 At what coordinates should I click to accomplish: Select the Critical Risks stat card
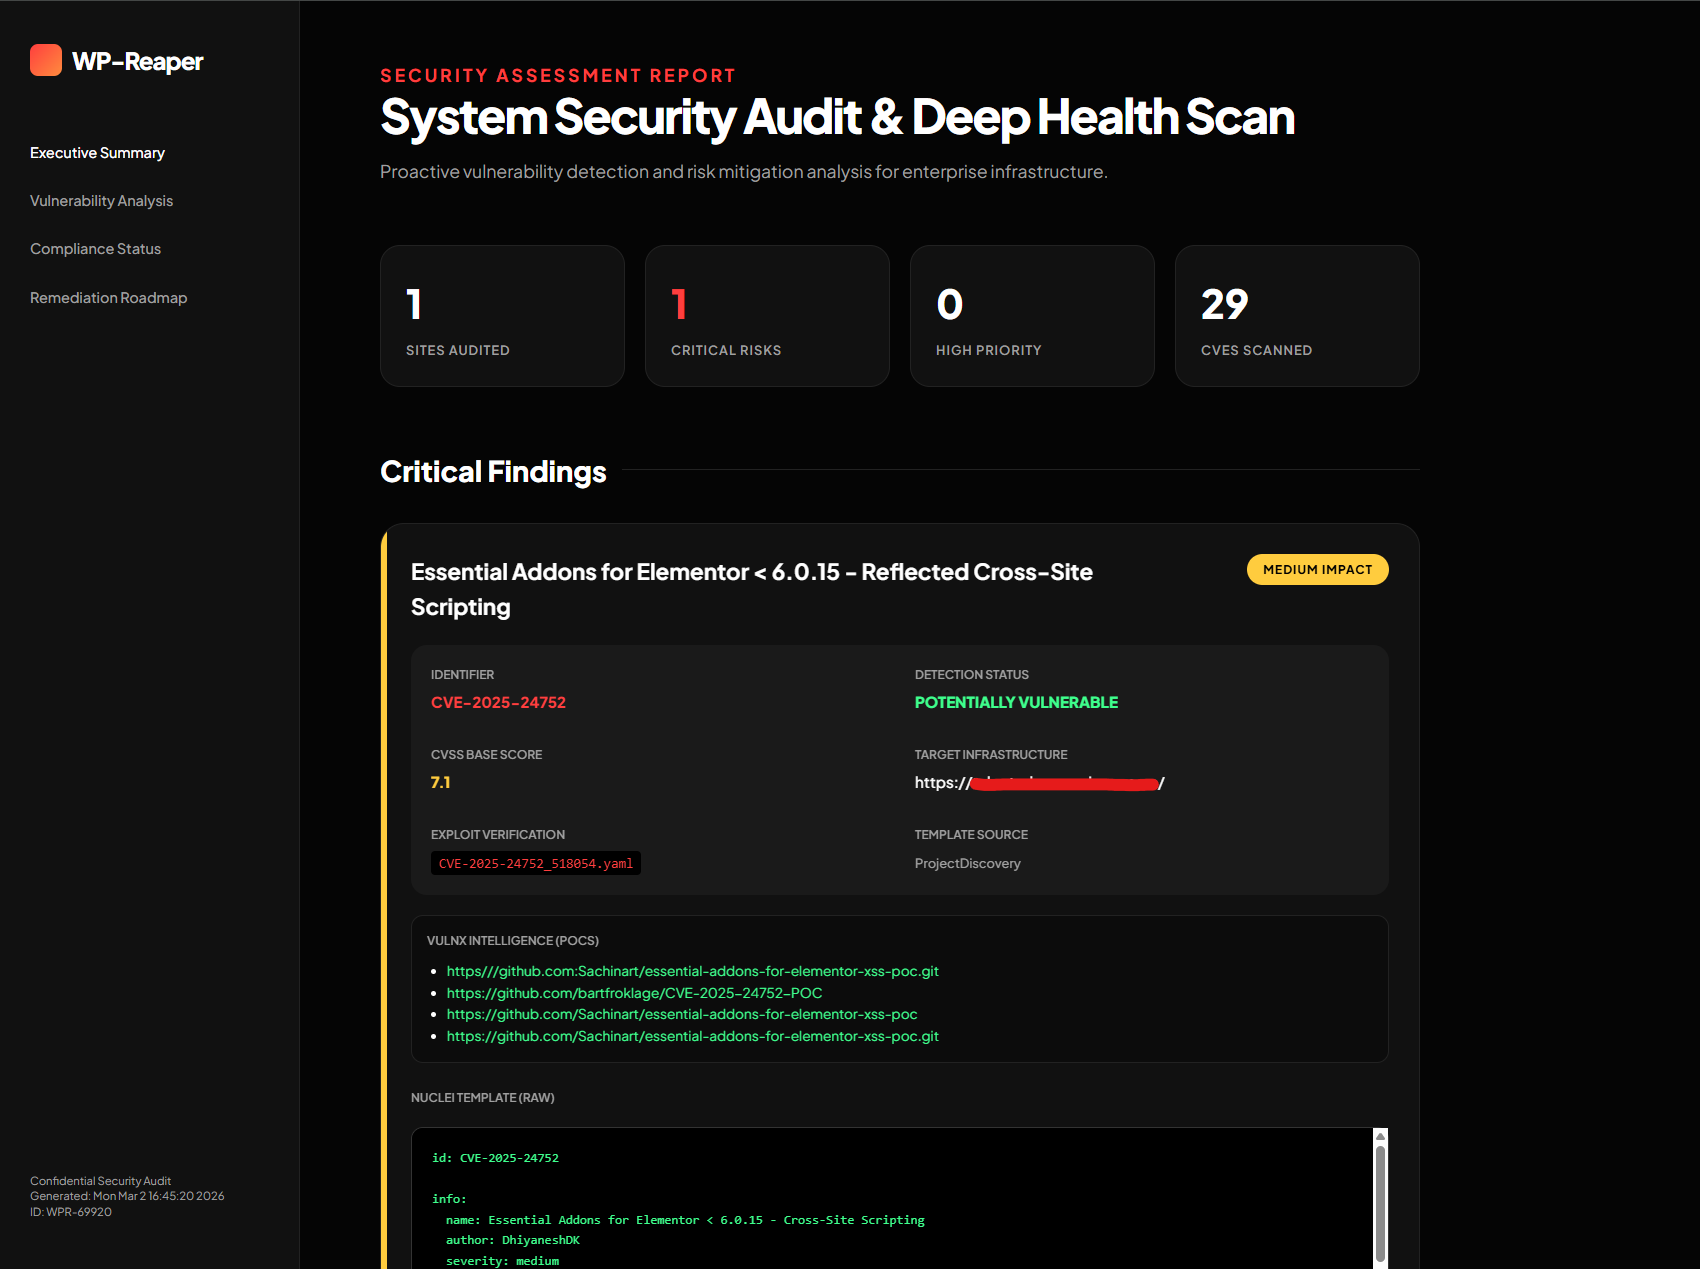[x=767, y=316]
